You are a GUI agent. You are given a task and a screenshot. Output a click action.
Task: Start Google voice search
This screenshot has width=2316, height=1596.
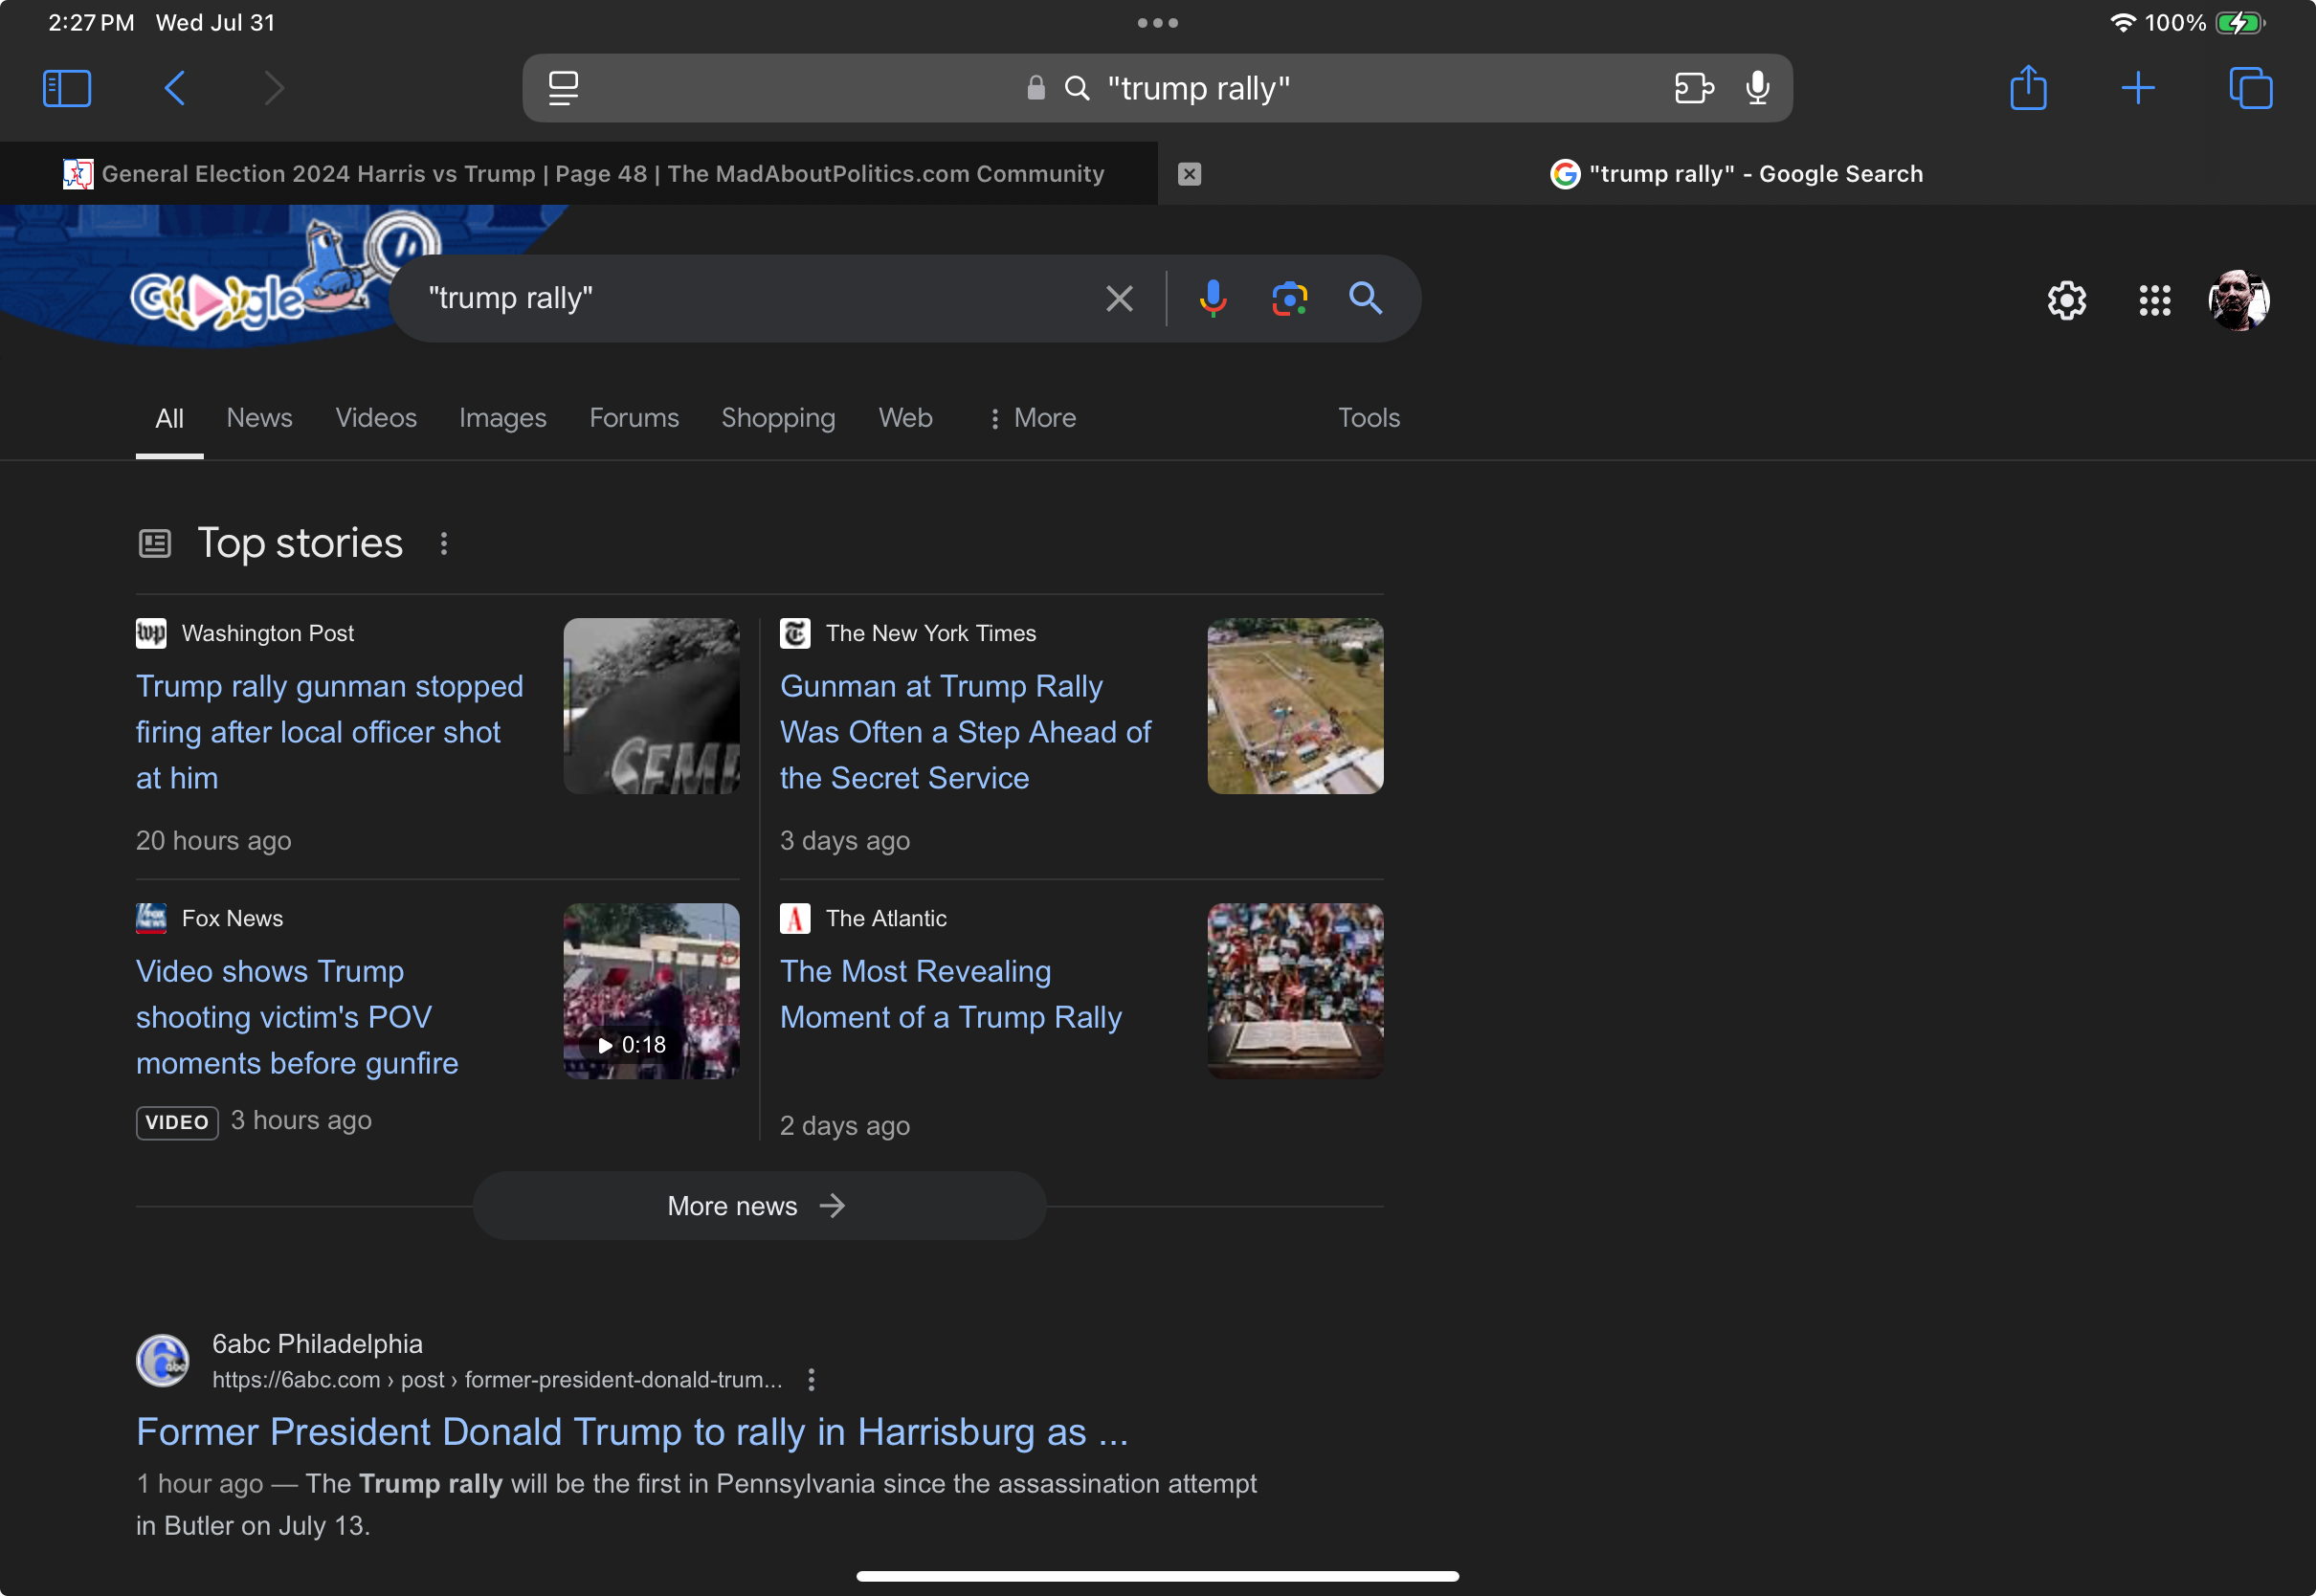1212,298
